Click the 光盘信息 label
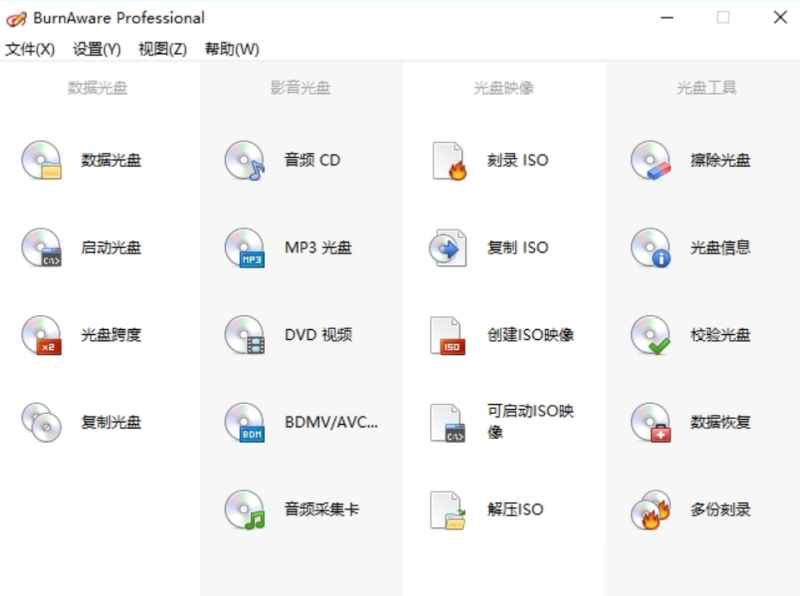This screenshot has height=596, width=800. pyautogui.click(x=720, y=247)
